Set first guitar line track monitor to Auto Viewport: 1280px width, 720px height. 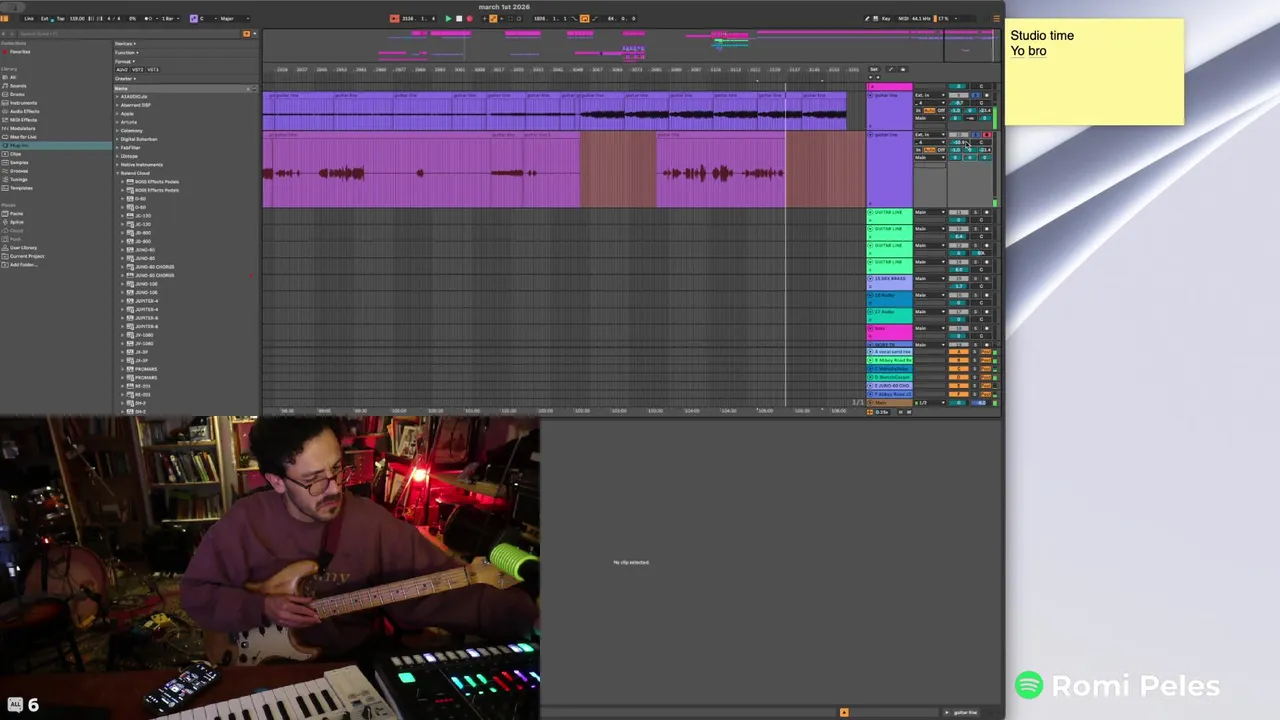point(929,110)
